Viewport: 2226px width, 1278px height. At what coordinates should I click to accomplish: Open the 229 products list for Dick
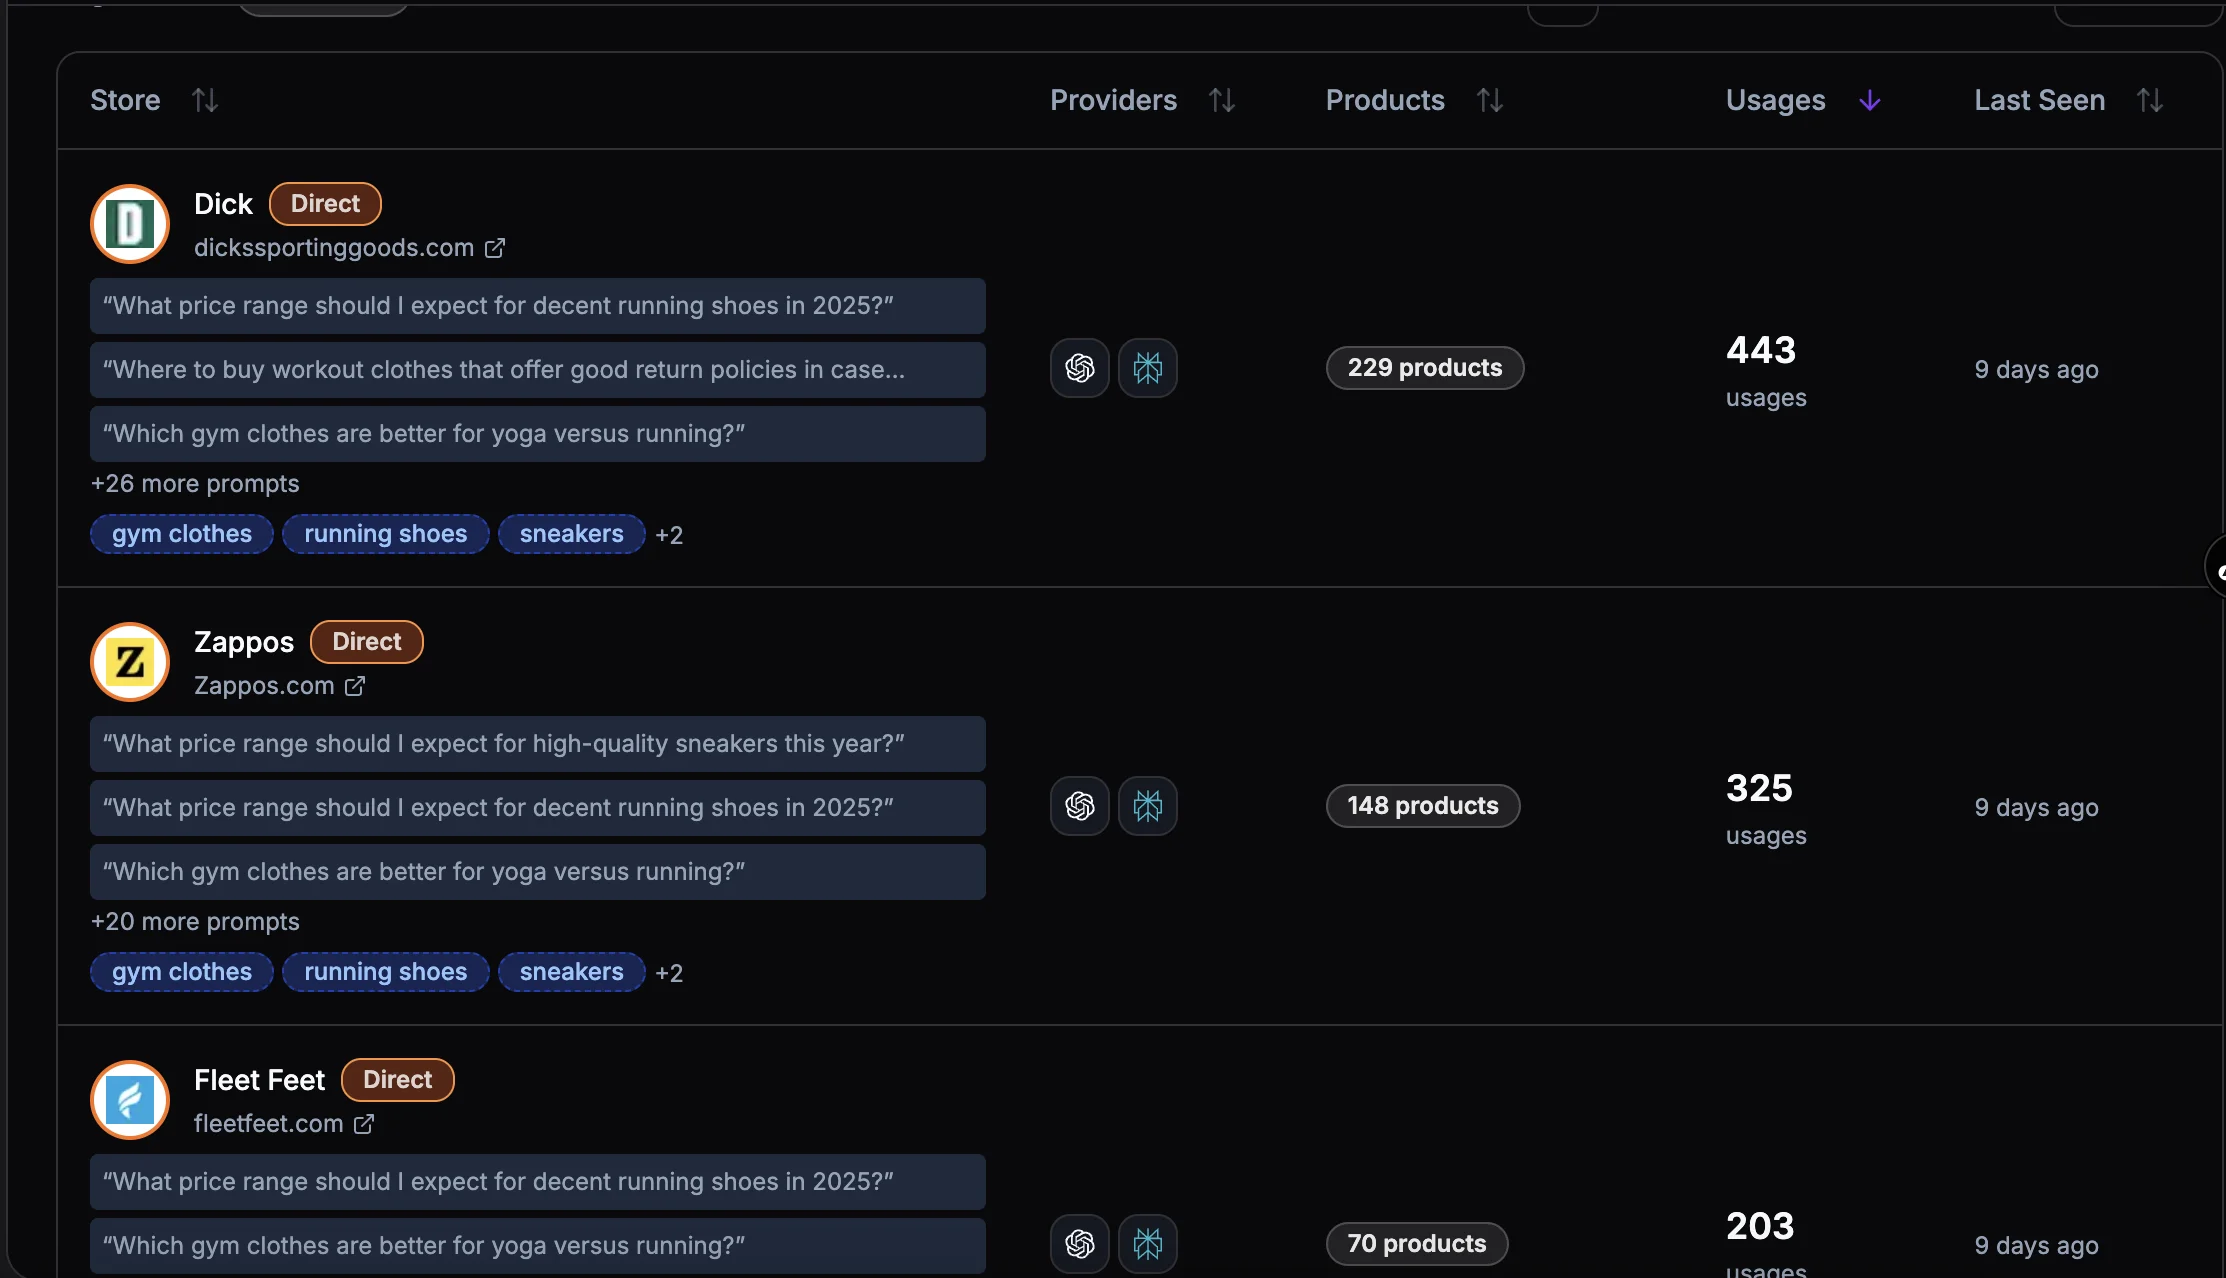(x=1424, y=367)
